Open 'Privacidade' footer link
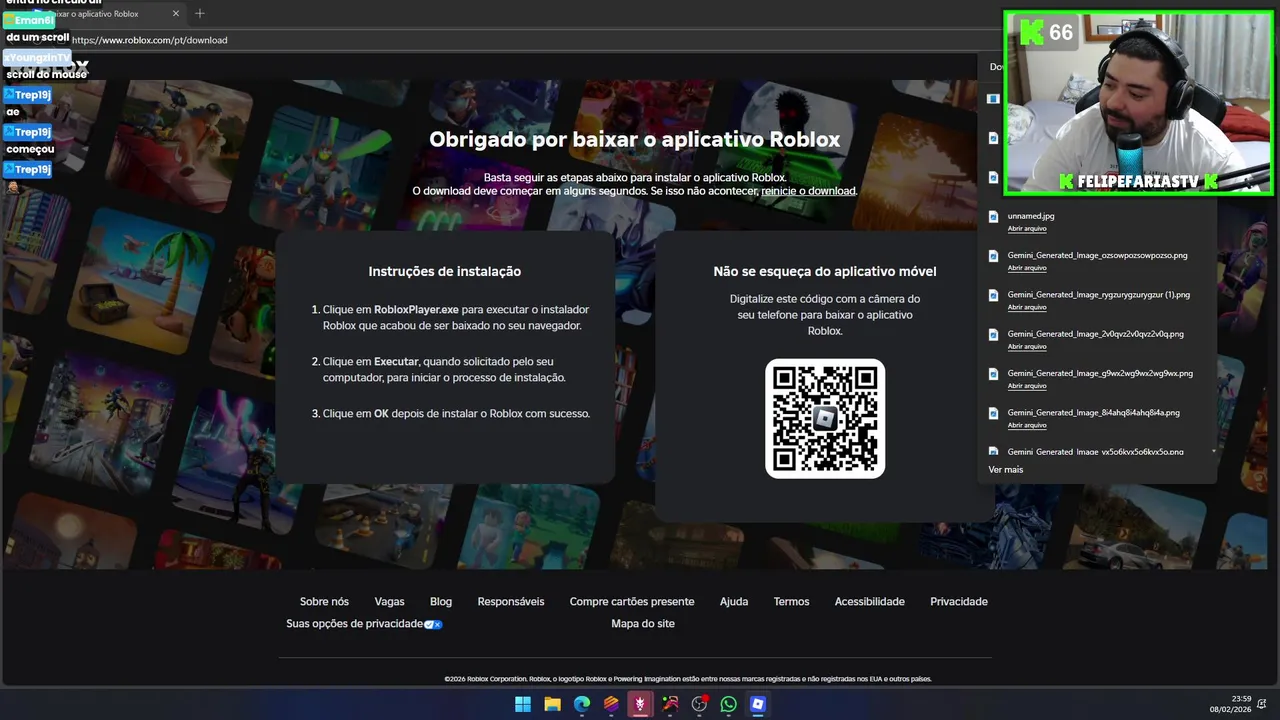Viewport: 1280px width, 720px height. tap(959, 602)
